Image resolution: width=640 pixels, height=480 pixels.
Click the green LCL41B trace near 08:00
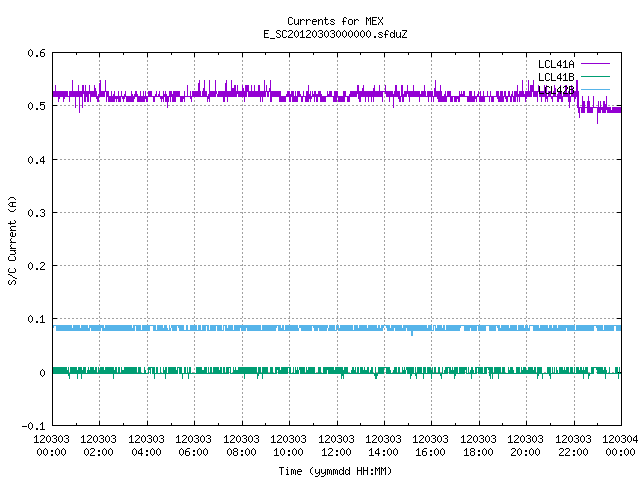[242, 371]
